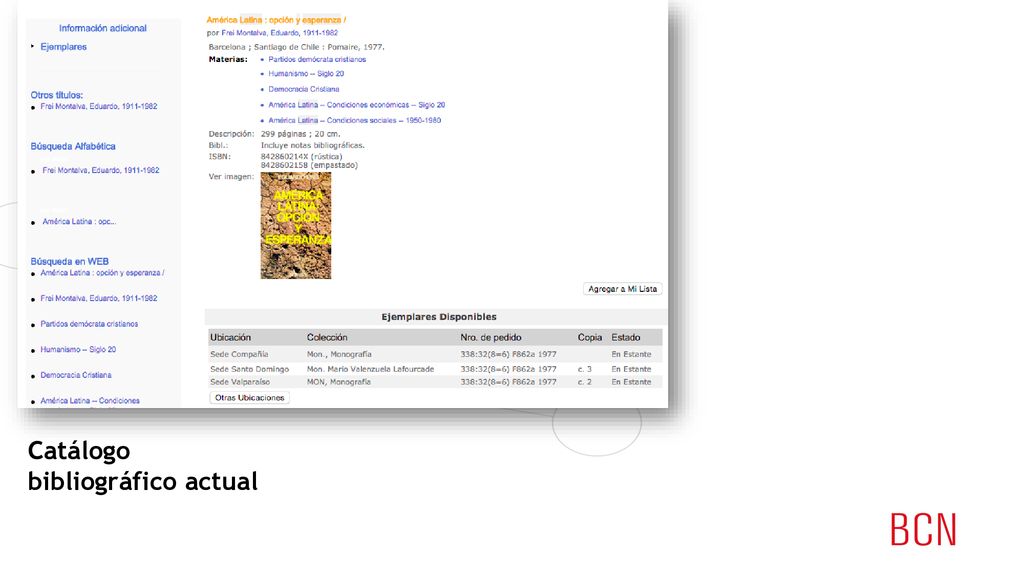Click copy value 'c. 3'
The width and height of the screenshot is (1024, 576).
coord(584,369)
